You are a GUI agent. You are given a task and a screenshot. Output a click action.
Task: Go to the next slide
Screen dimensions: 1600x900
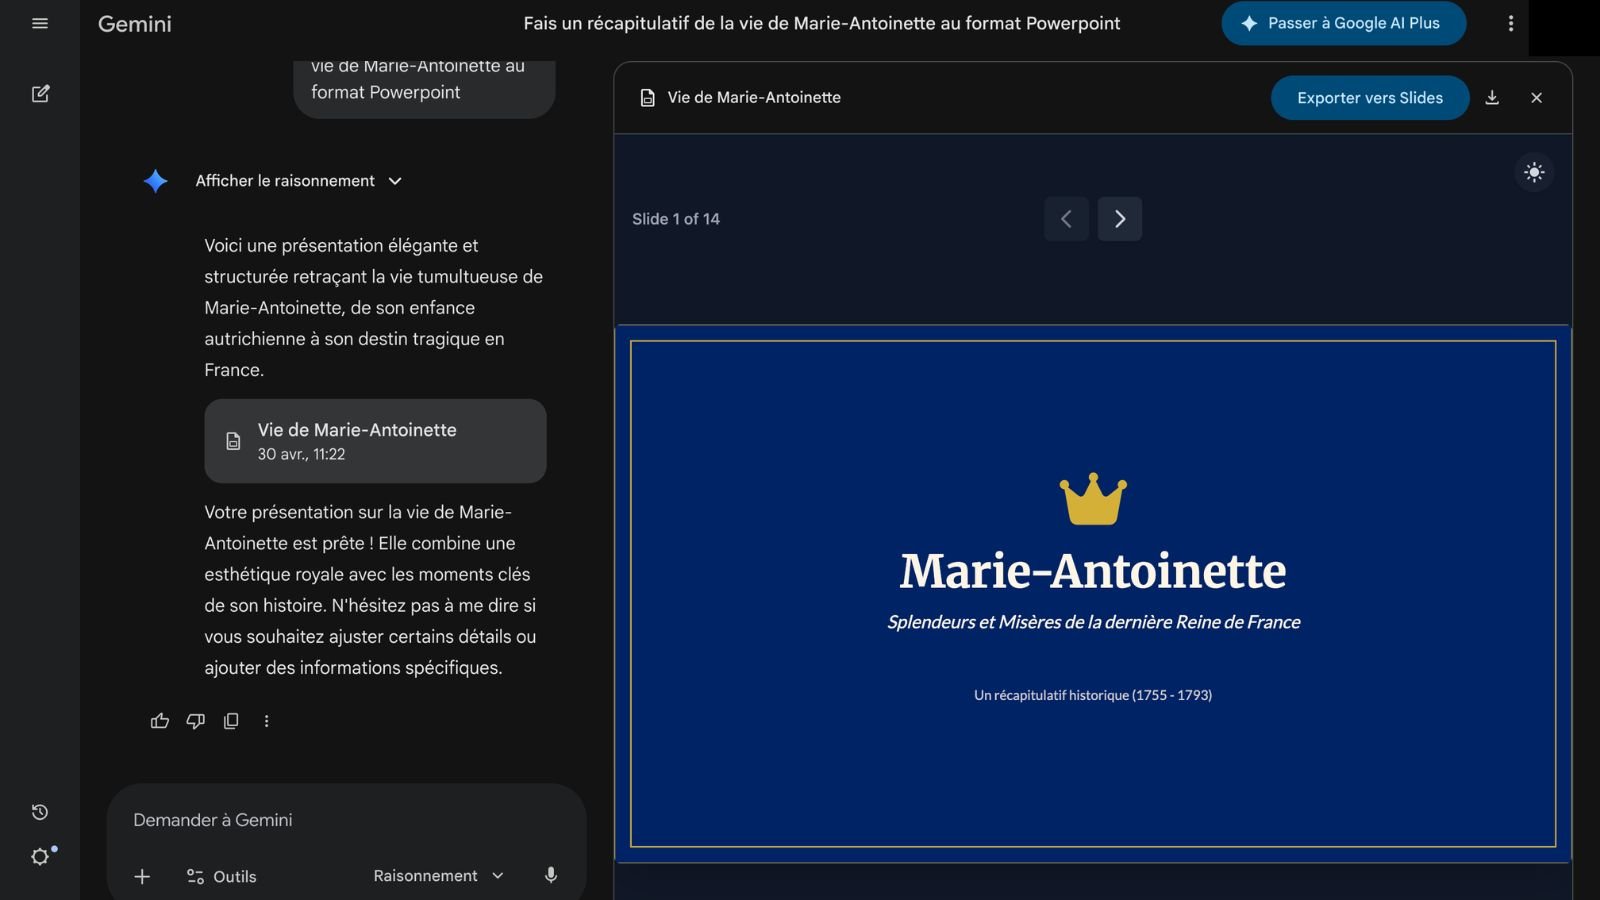coord(1119,219)
